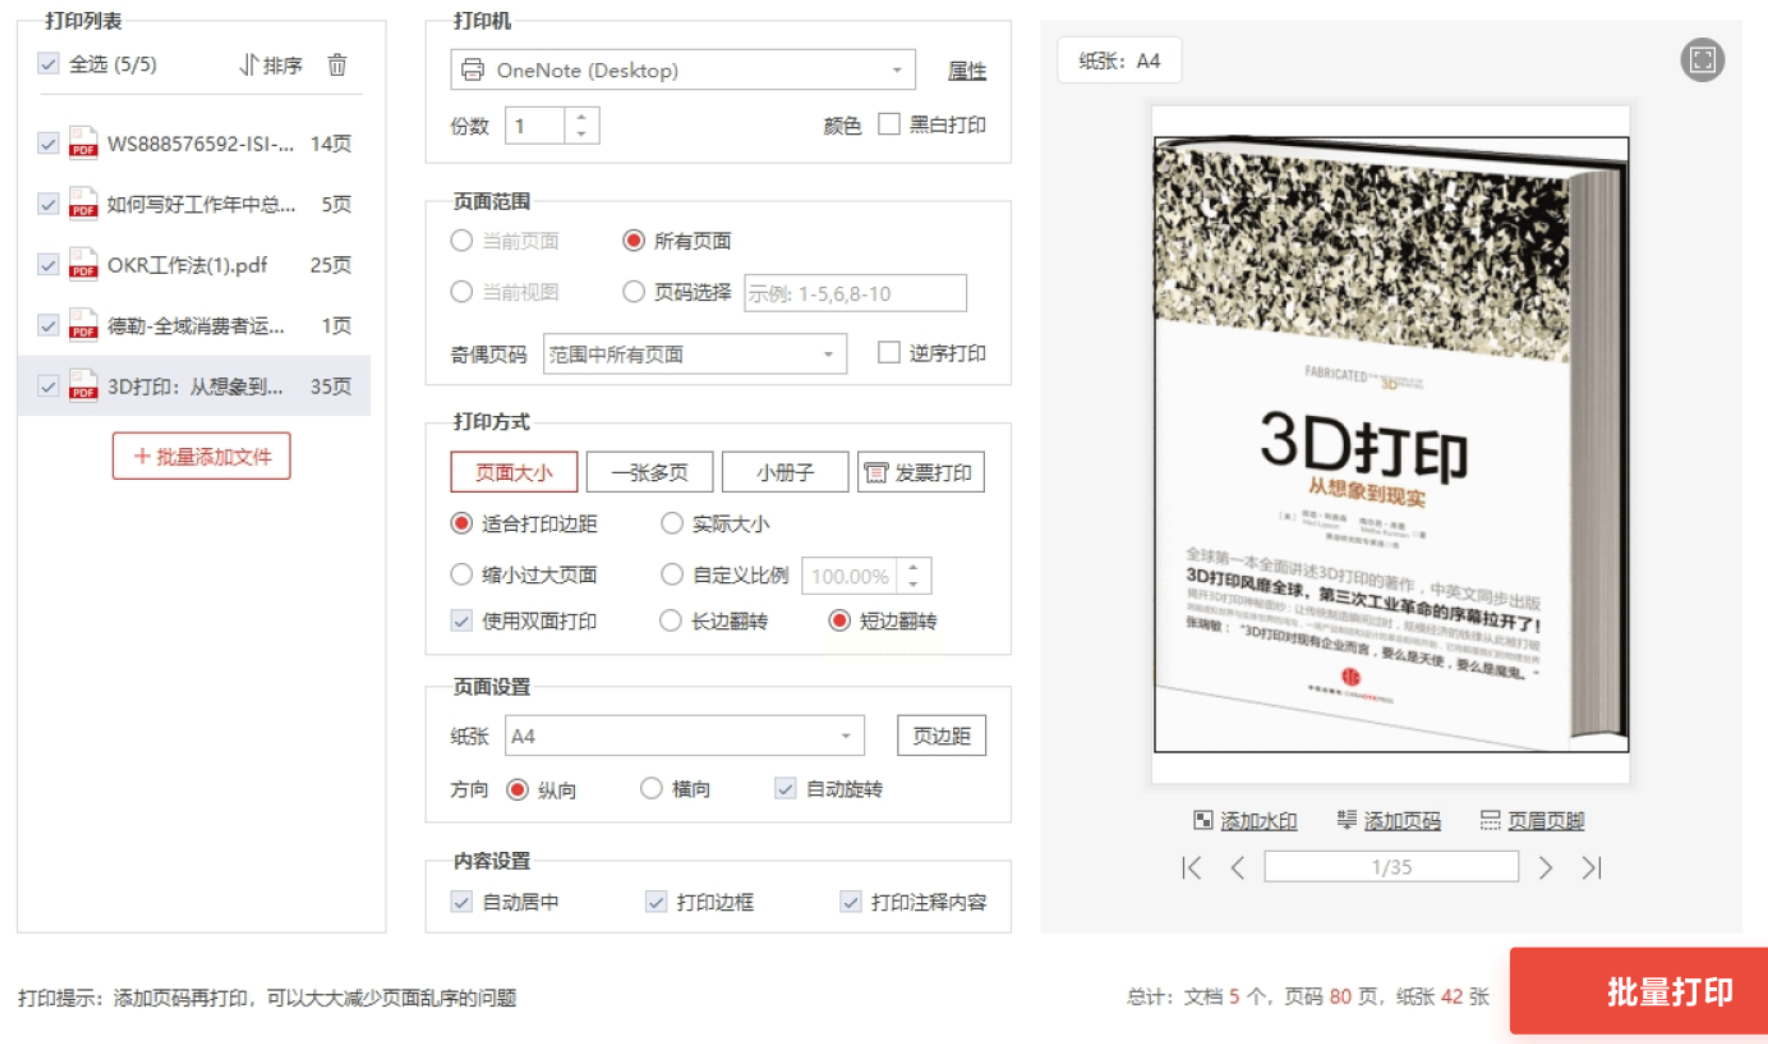Enable 黑白打印 checkbox
1768x1044 pixels.
pyautogui.click(x=888, y=124)
